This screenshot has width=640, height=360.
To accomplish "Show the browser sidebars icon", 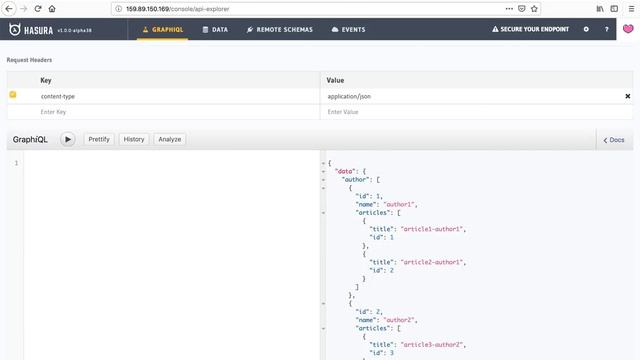I will (614, 9).
